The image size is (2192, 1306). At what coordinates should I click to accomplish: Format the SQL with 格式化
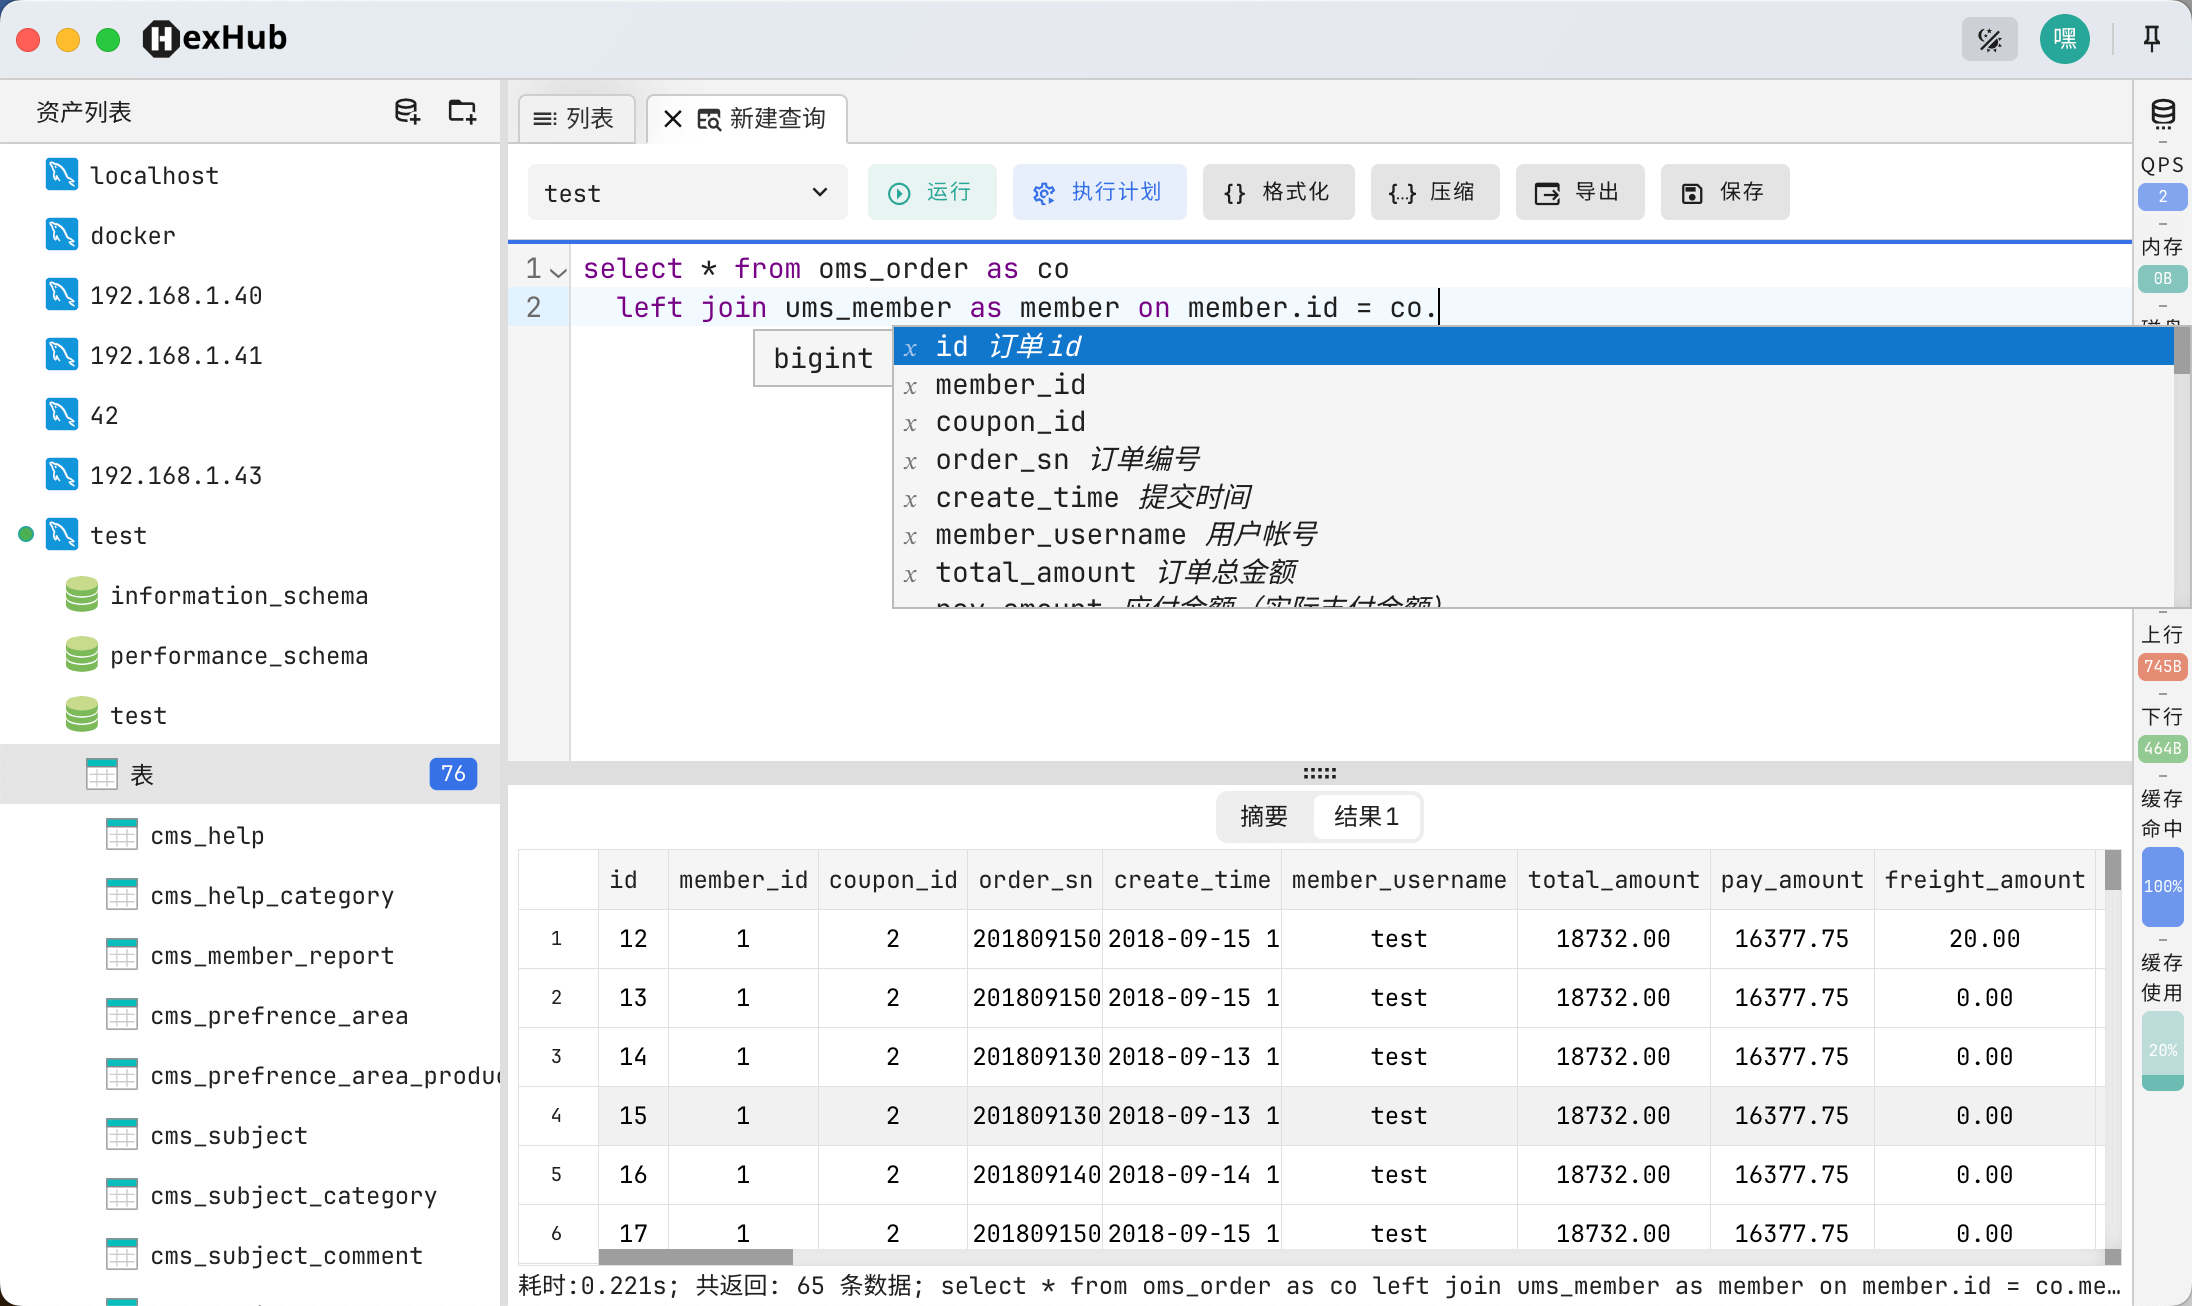[1278, 192]
